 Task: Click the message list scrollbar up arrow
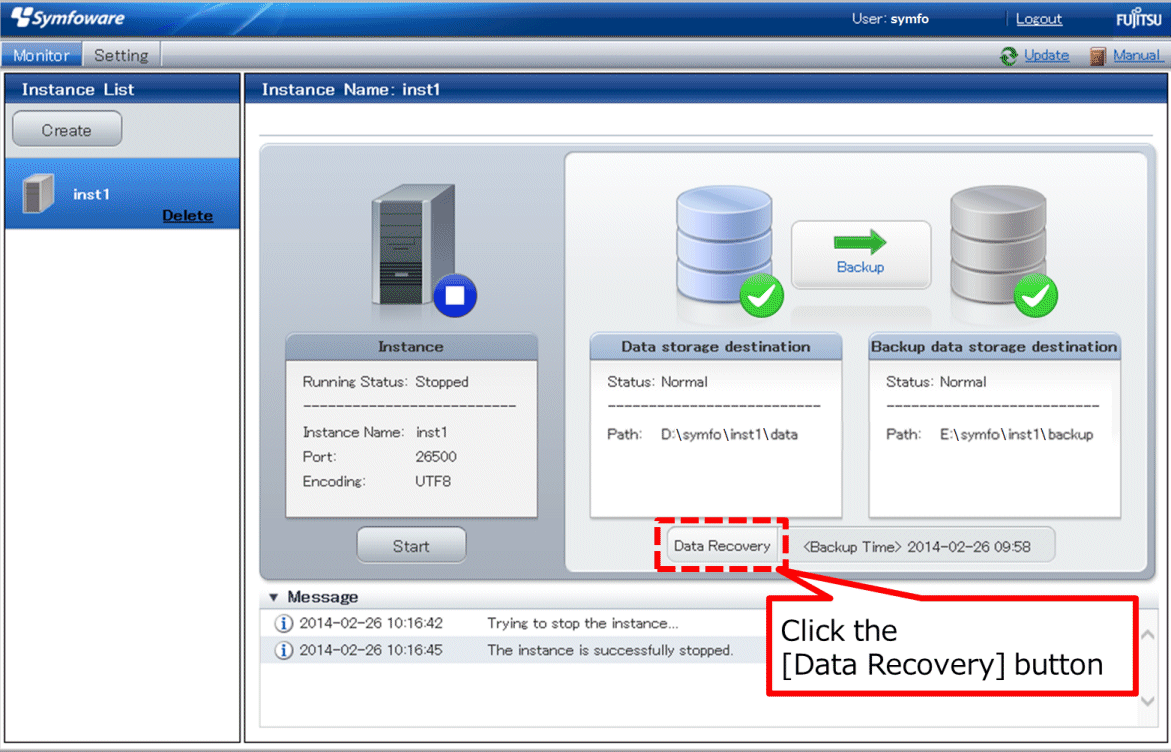coord(1148,635)
